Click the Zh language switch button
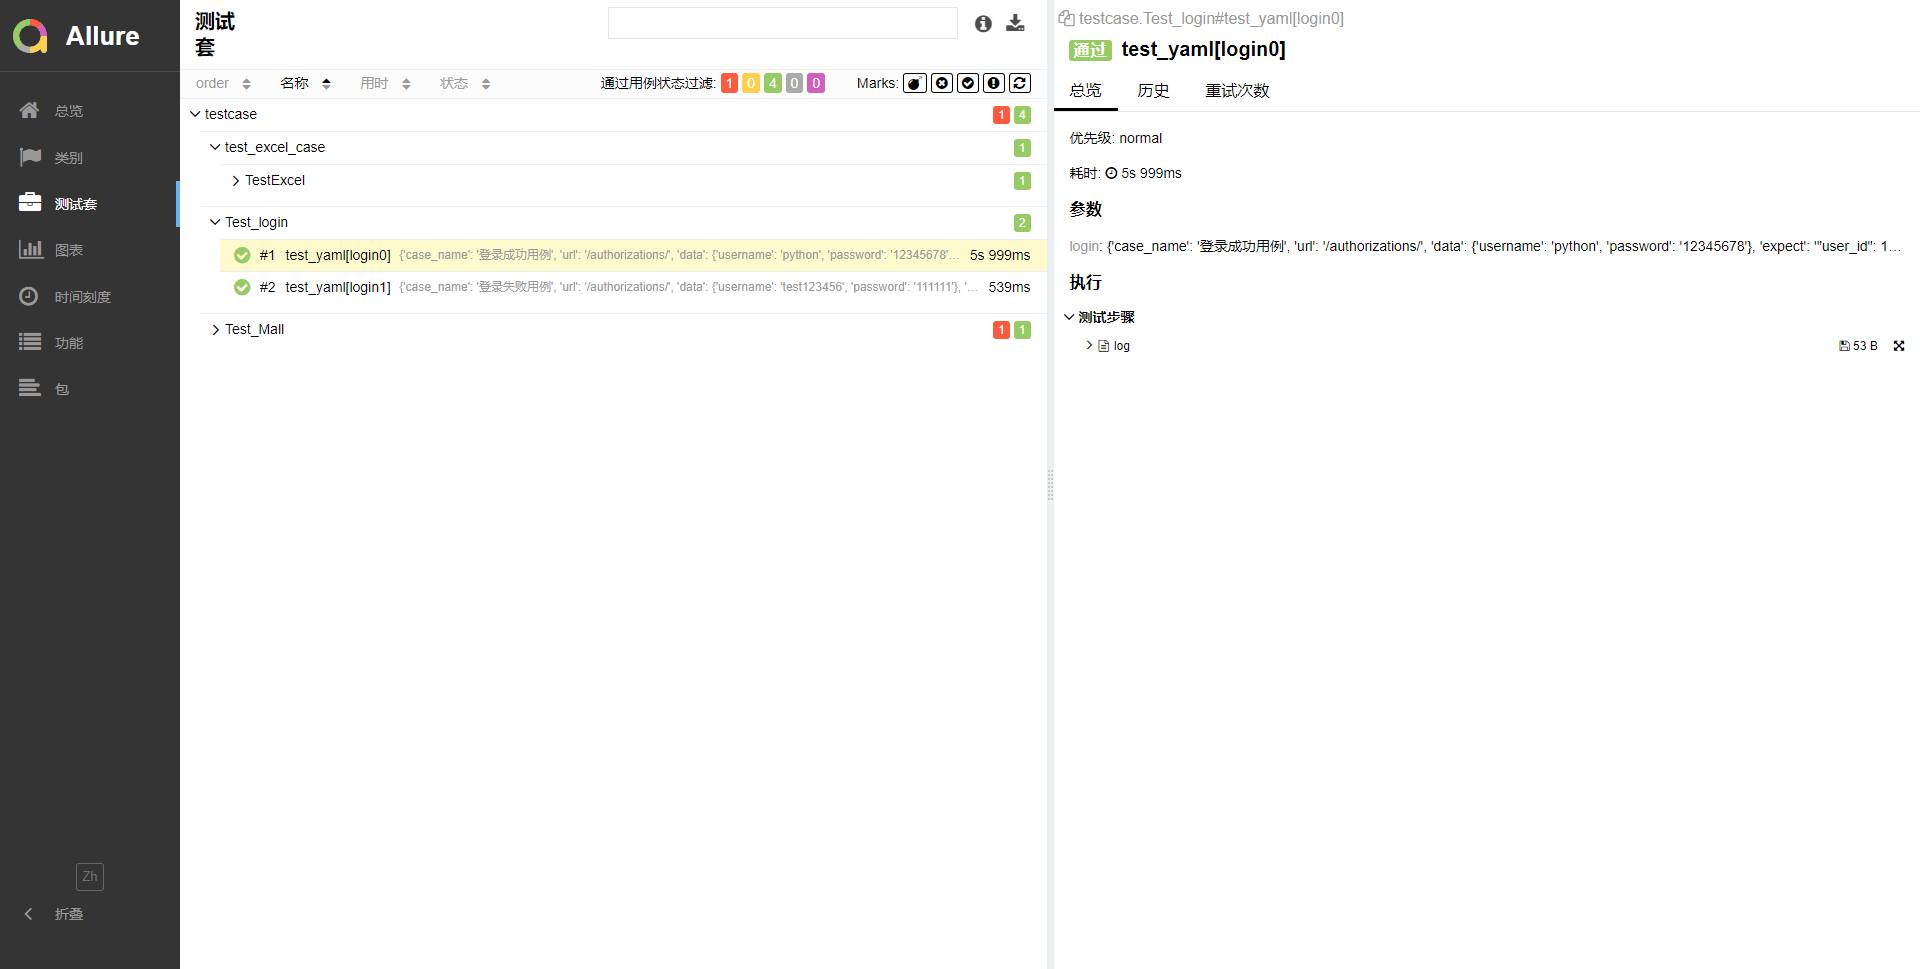 90,876
